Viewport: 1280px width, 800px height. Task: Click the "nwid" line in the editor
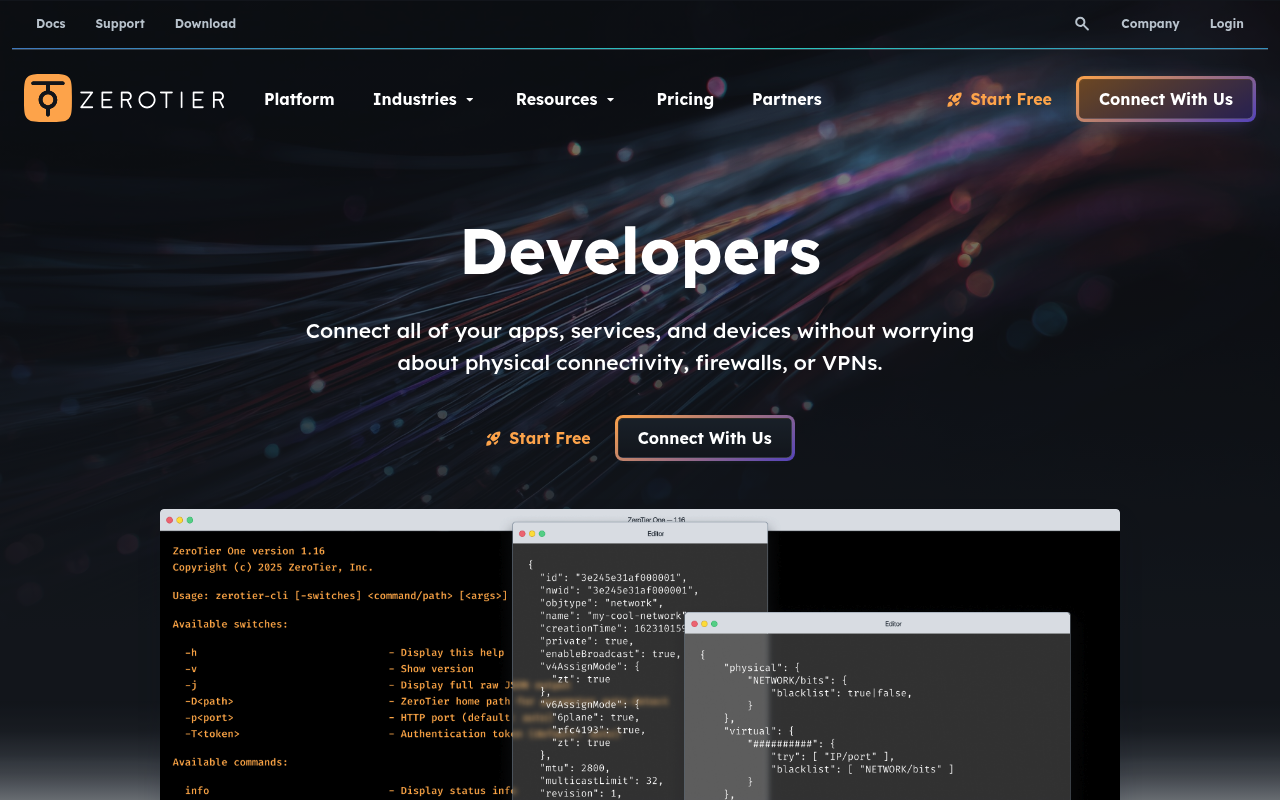[x=619, y=590]
